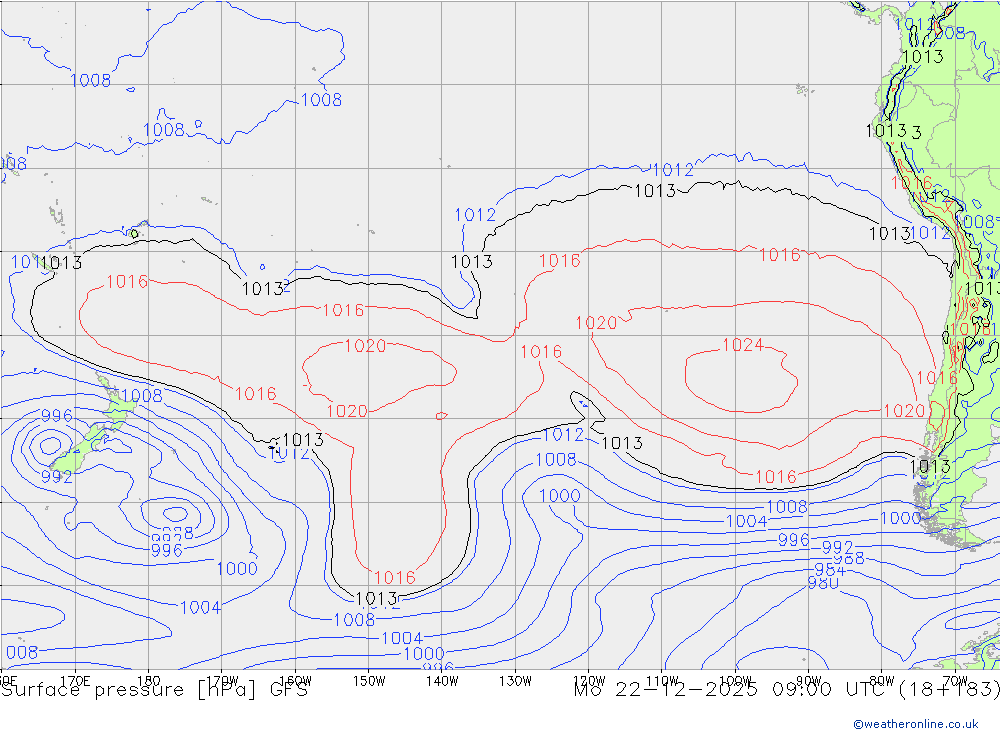Click the small closed contour right of the lower 1020 label
This screenshot has height=733, width=1000.
[x=441, y=416]
